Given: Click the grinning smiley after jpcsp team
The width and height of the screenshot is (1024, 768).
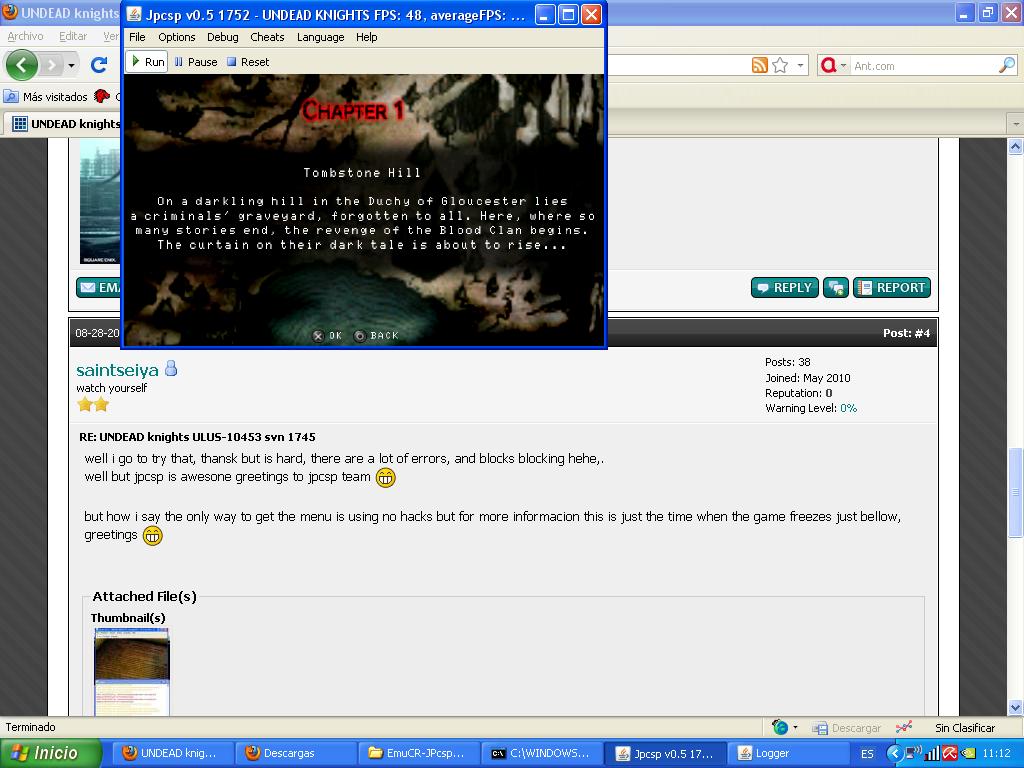Looking at the screenshot, I should pyautogui.click(x=385, y=478).
